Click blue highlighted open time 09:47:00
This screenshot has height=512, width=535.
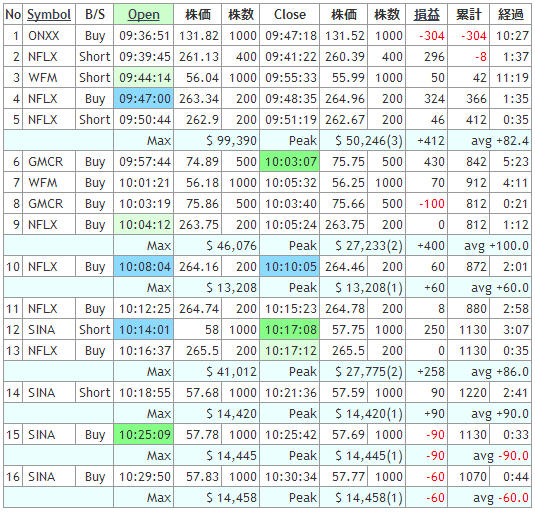point(144,99)
